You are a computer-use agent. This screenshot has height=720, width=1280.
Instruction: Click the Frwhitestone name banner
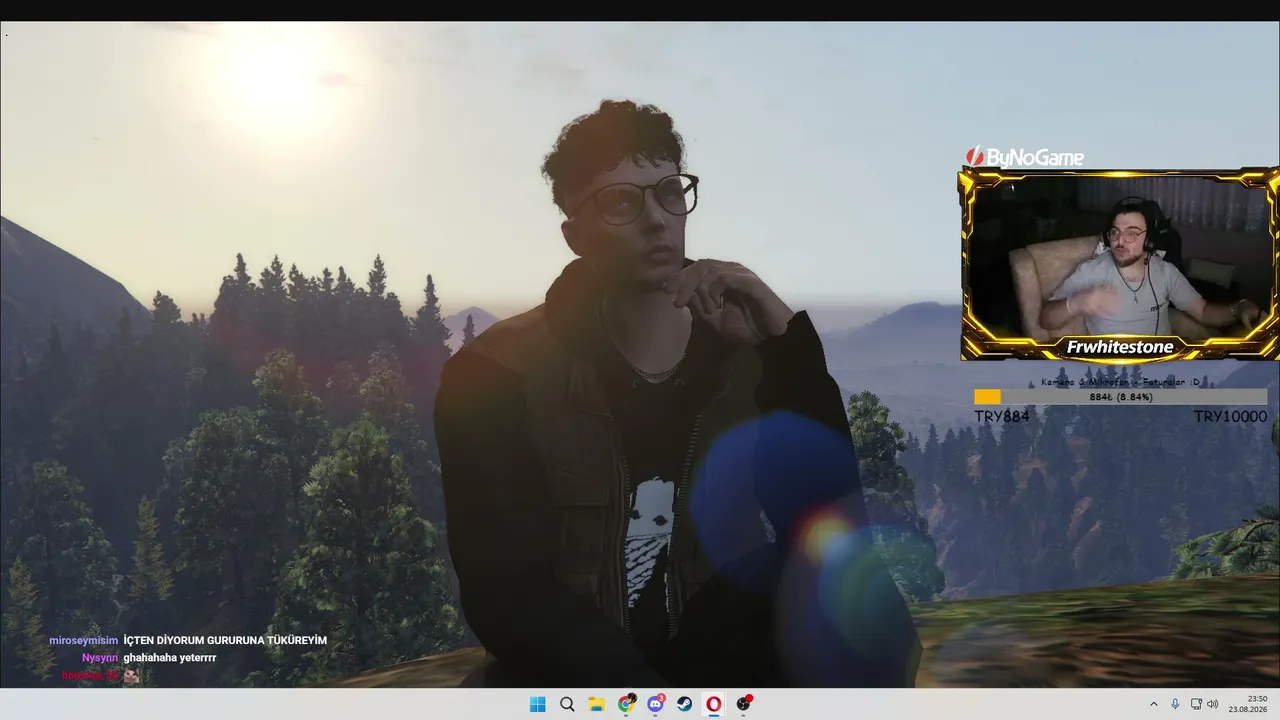point(1119,347)
